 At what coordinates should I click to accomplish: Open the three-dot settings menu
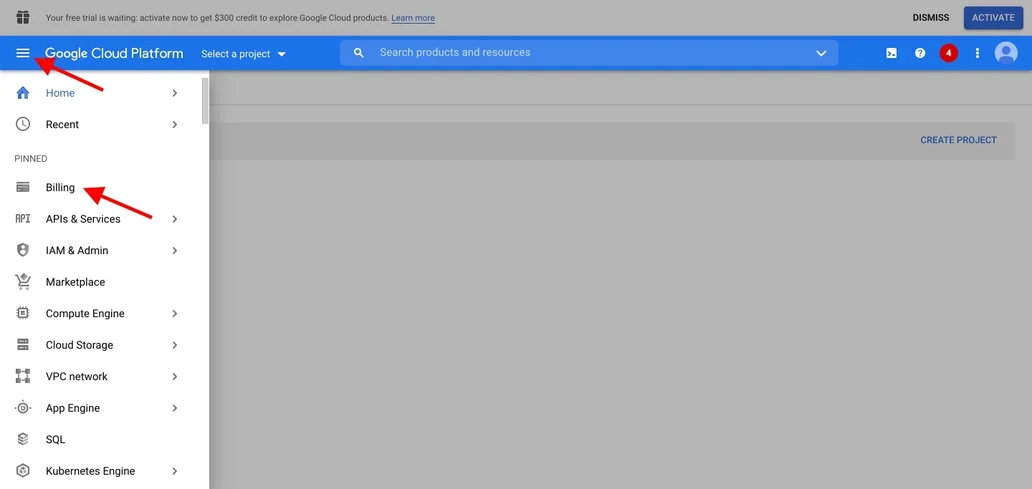(977, 53)
